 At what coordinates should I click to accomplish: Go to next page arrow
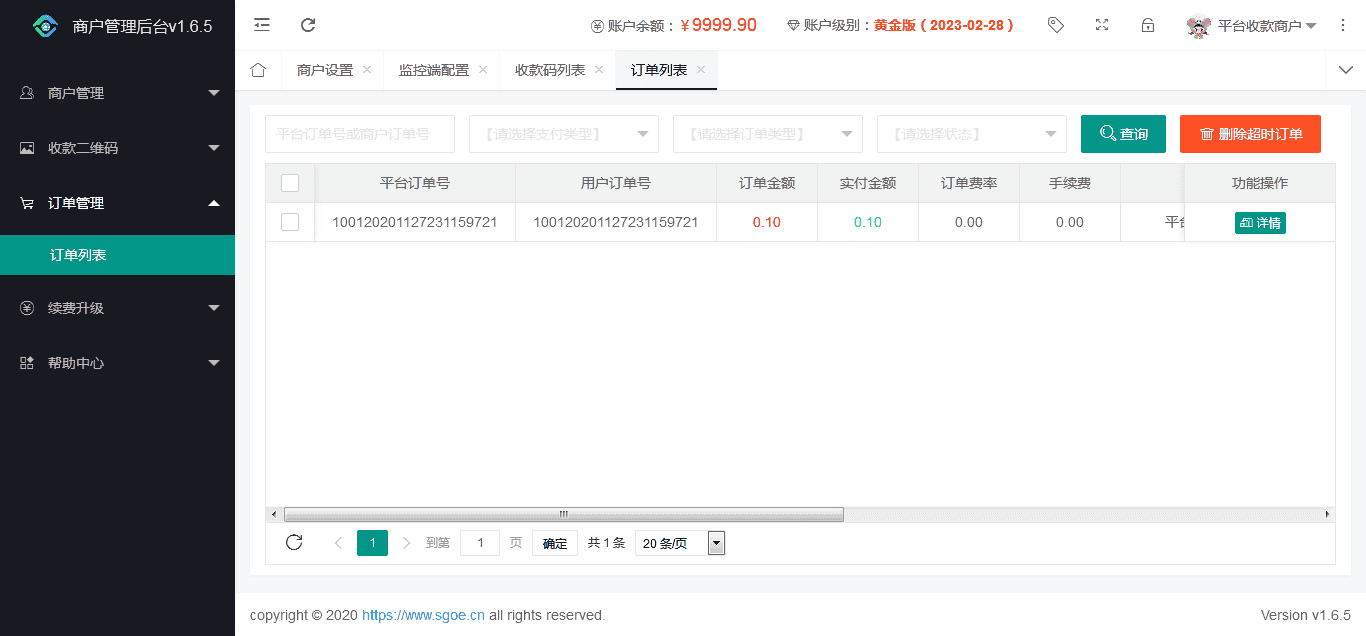point(406,543)
